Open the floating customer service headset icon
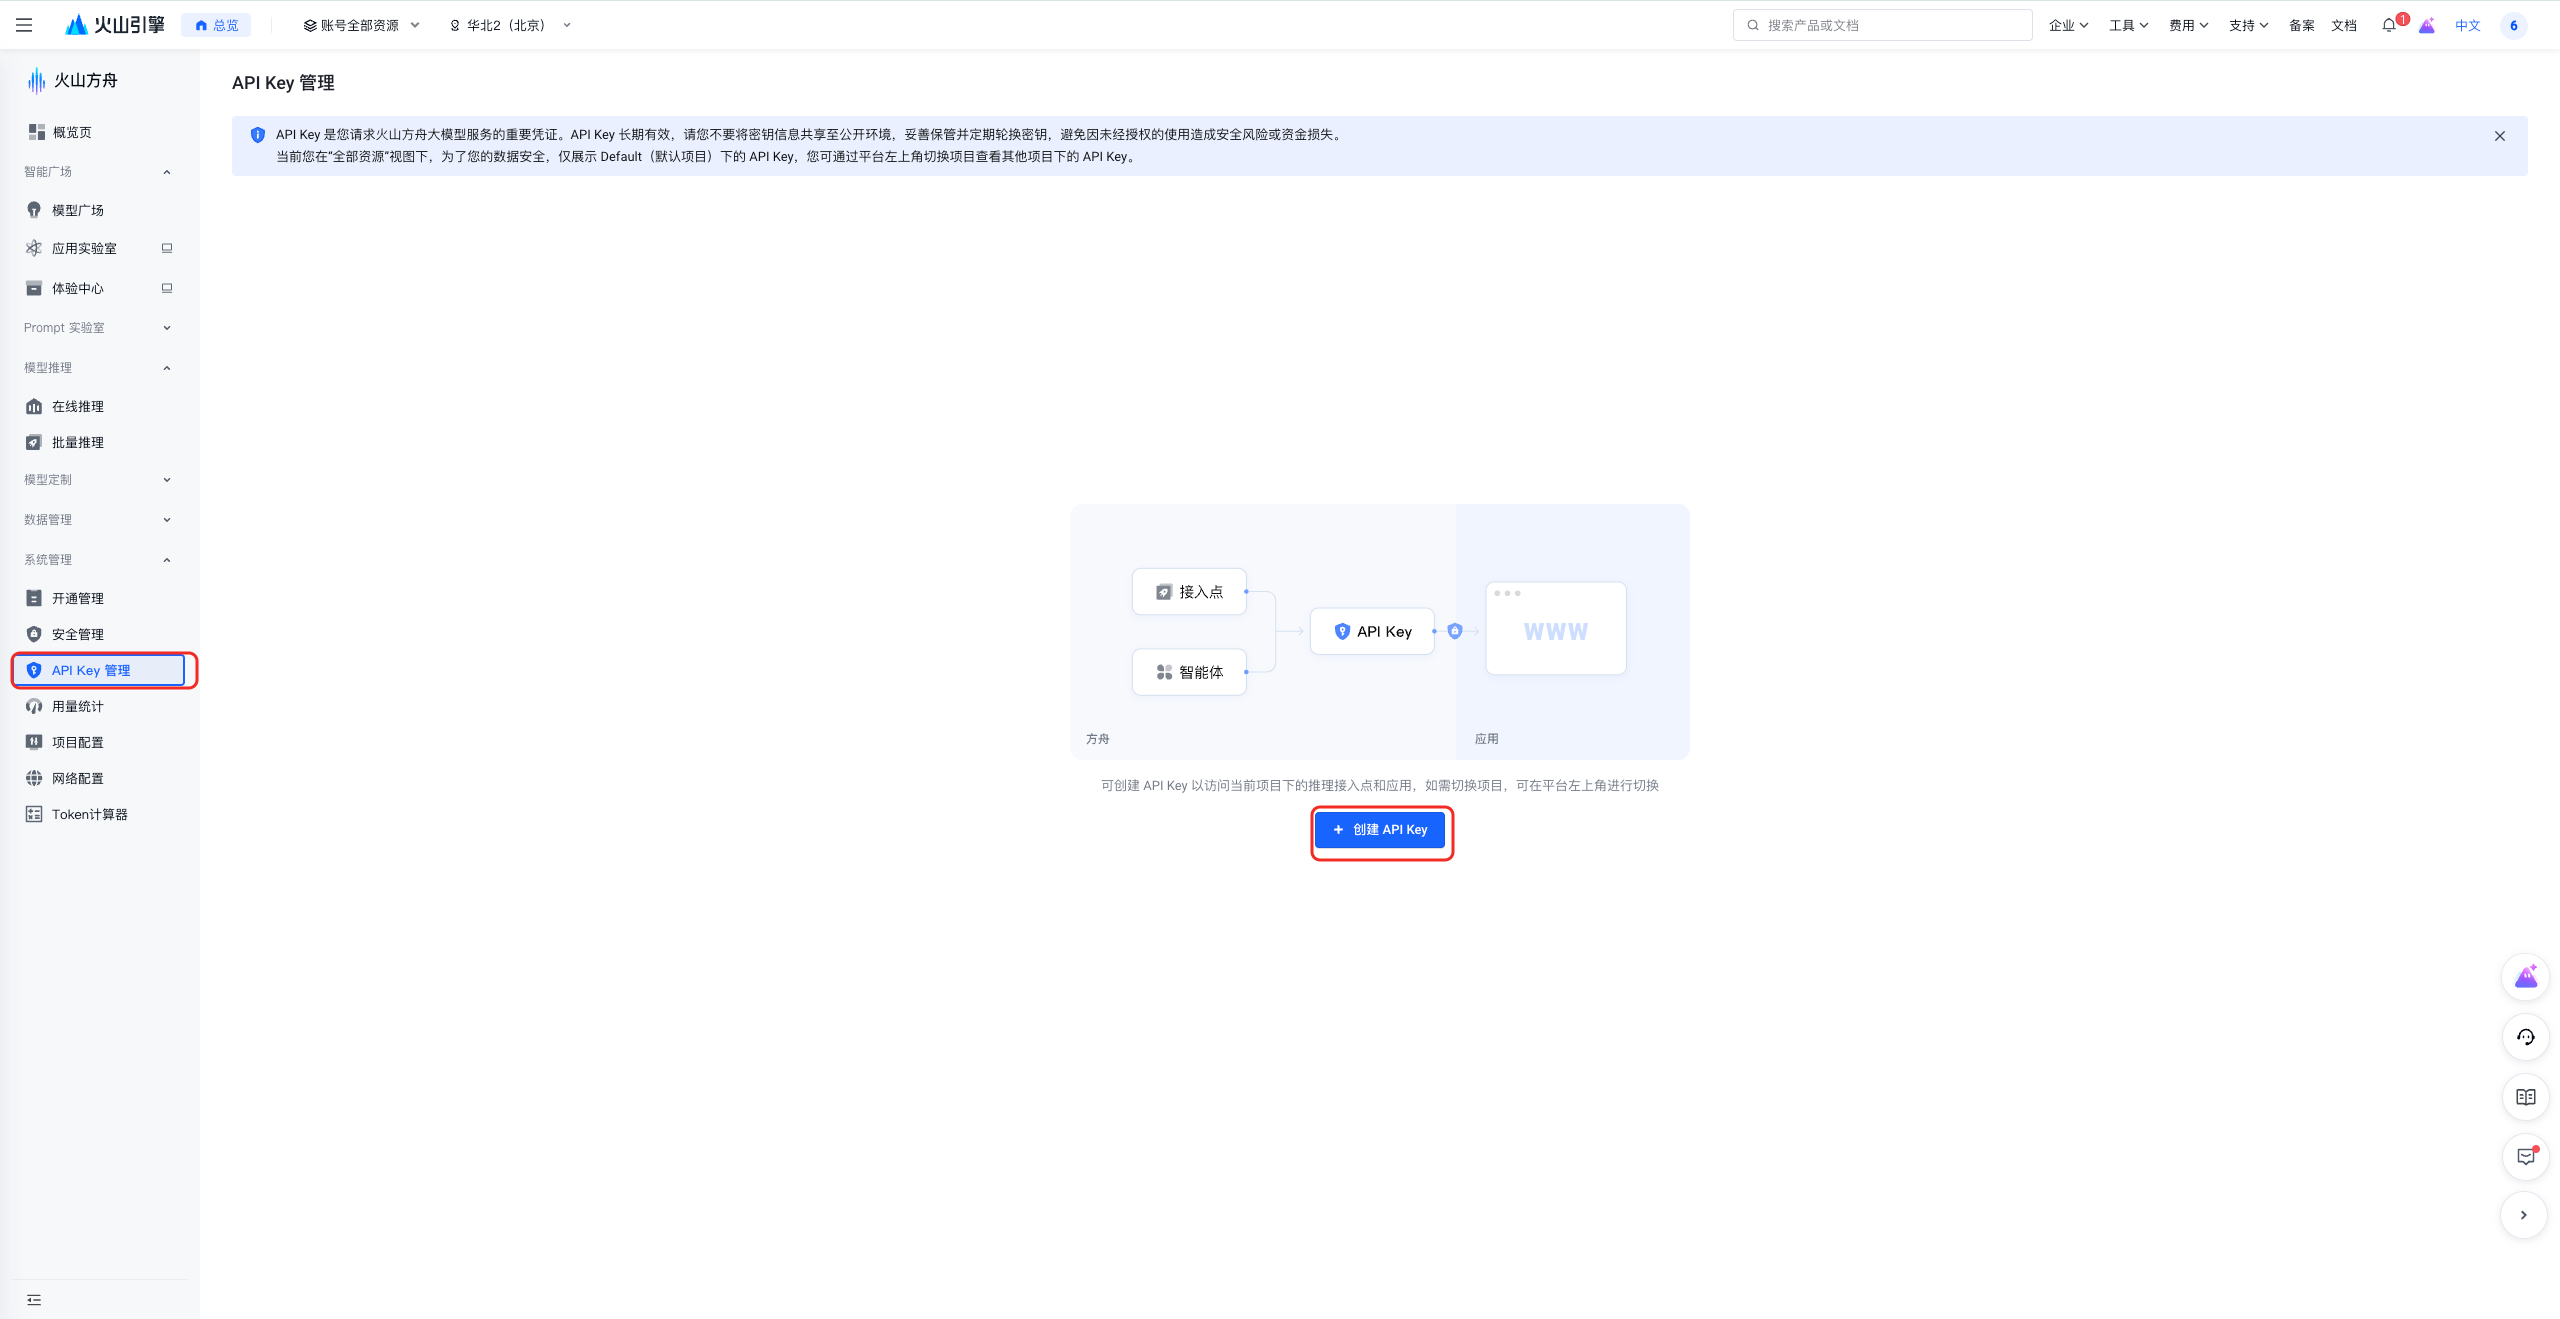The width and height of the screenshot is (2560, 1319). click(x=2525, y=1037)
